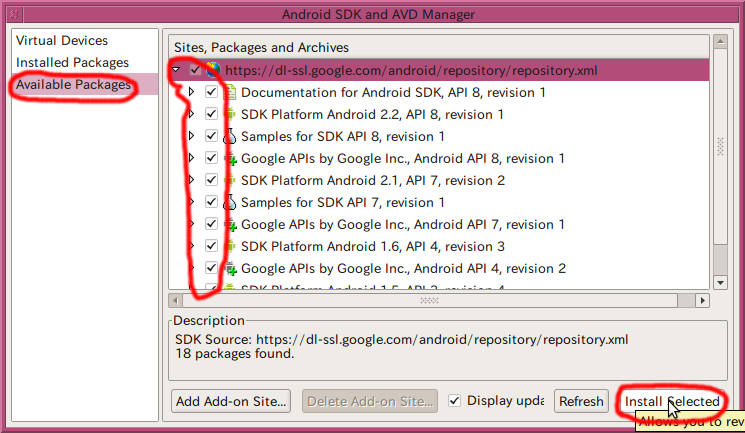
Task: Select 'SDK Platform Android 2.2, API 8, revision 1' text
Action: click(x=372, y=115)
